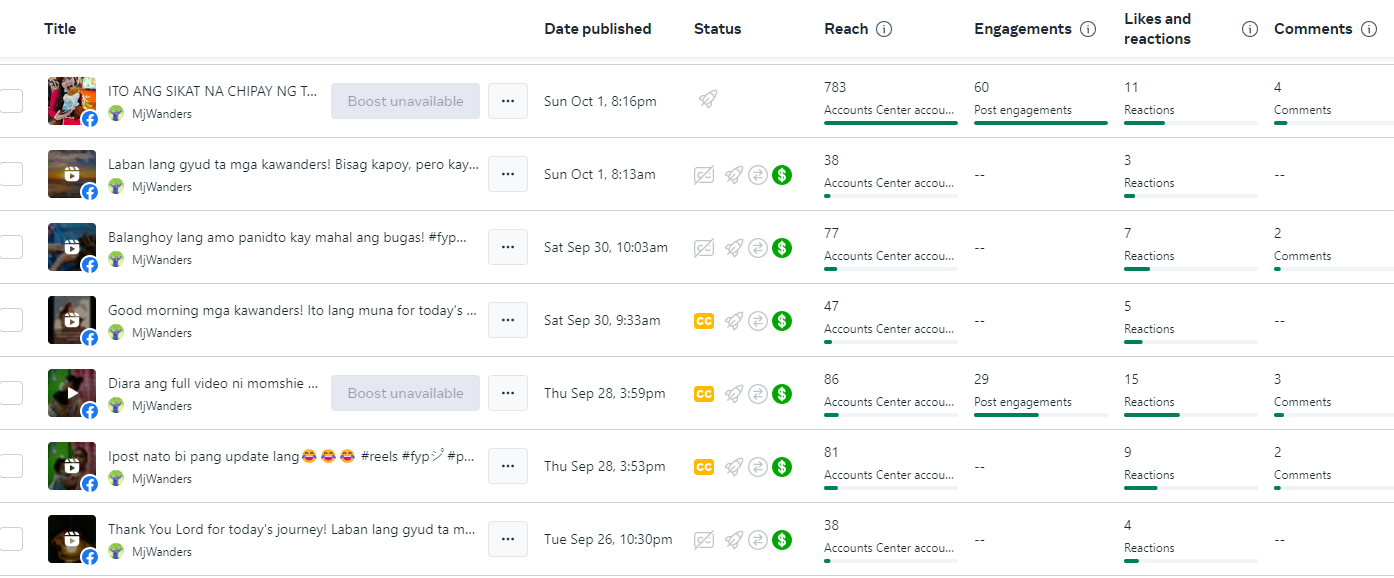This screenshot has height=578, width=1394.
Task: Click the CC captions icon on Good morning post
Action: (x=704, y=320)
